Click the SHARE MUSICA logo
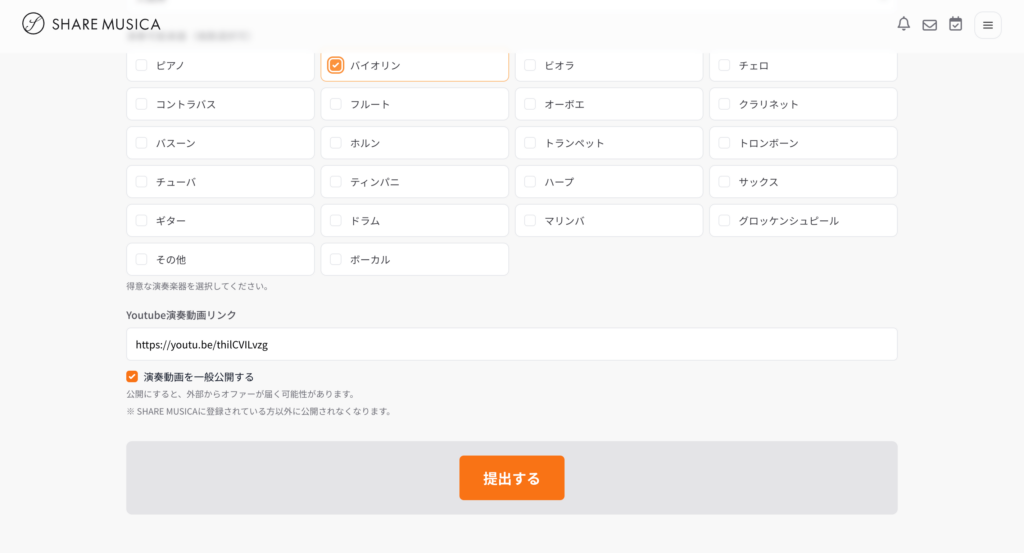The height and width of the screenshot is (553, 1024). pos(91,24)
